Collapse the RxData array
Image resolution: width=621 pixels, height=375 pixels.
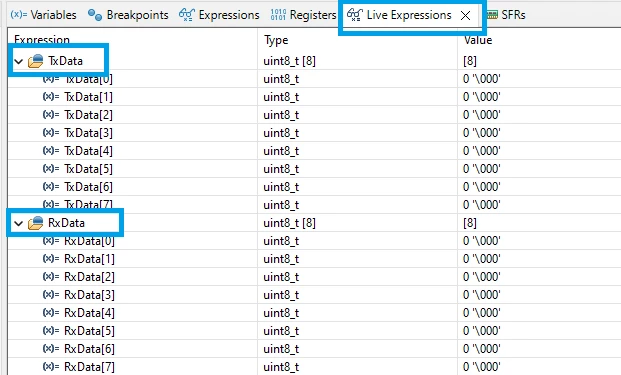pos(18,223)
